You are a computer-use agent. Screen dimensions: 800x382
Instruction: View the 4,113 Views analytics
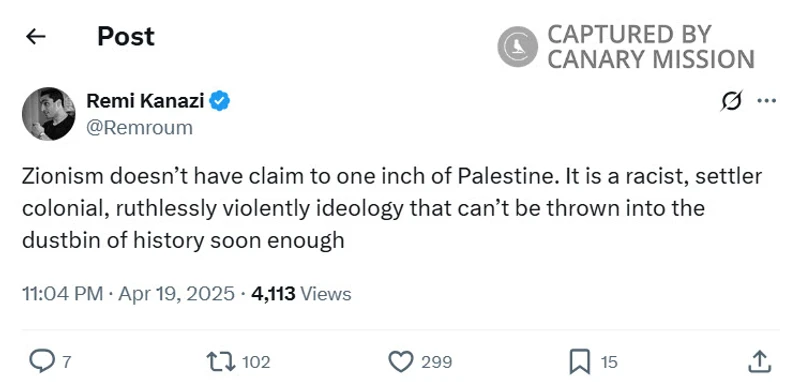click(x=302, y=294)
